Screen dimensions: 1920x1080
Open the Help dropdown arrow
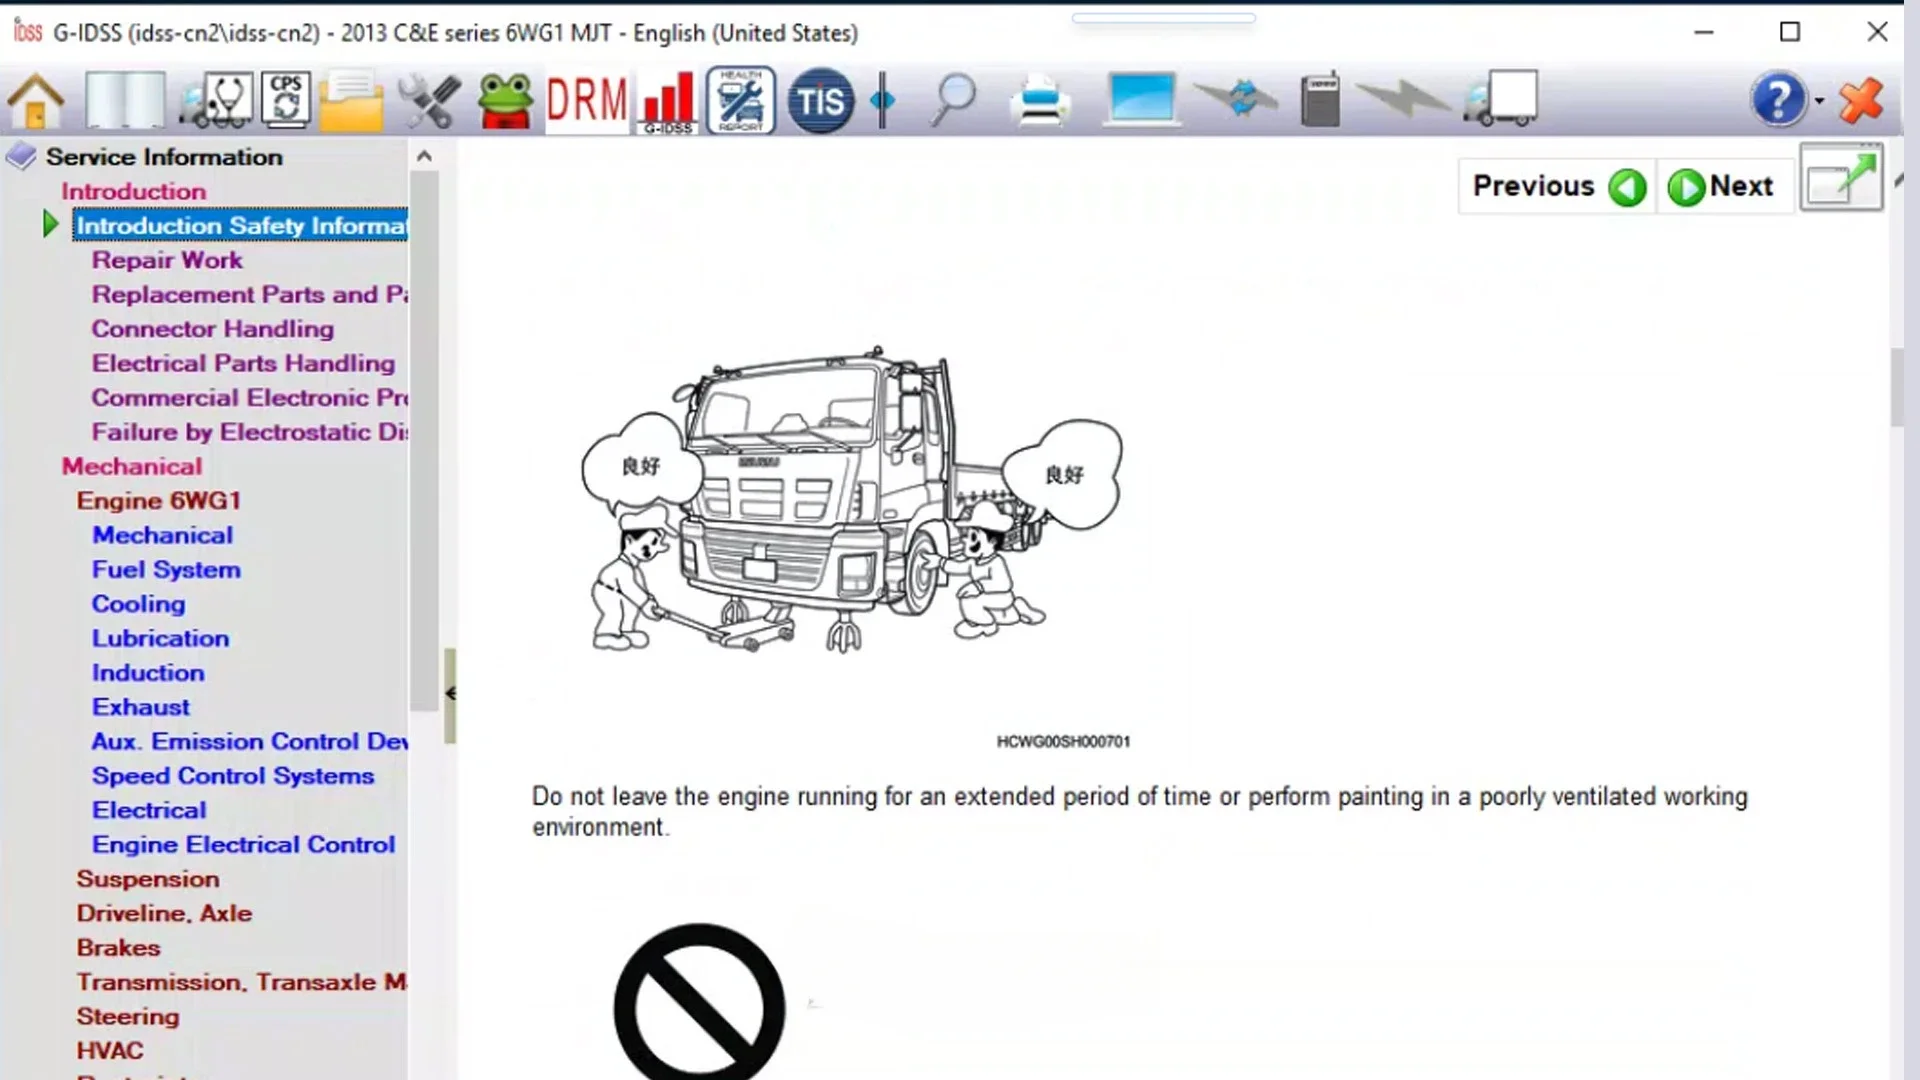click(x=1819, y=100)
